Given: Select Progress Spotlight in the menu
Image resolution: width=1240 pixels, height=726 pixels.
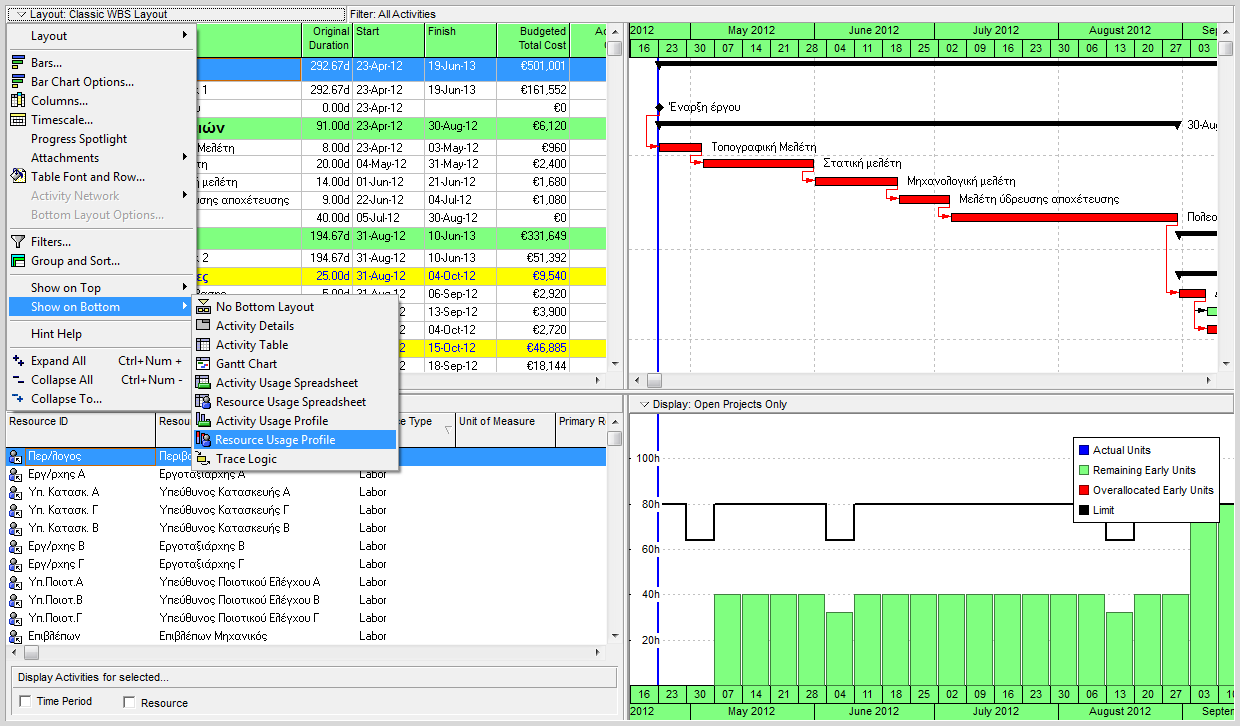Looking at the screenshot, I should click(101, 139).
